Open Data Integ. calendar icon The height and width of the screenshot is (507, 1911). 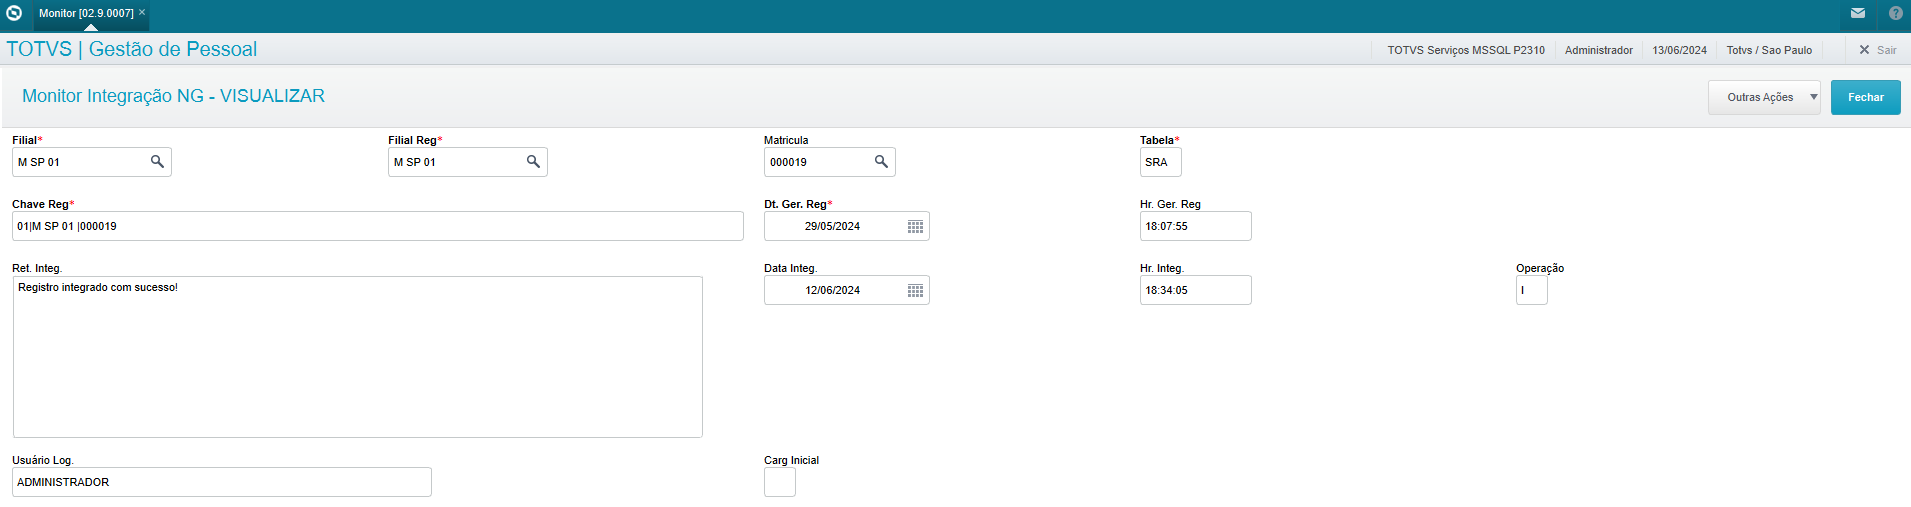click(x=915, y=290)
